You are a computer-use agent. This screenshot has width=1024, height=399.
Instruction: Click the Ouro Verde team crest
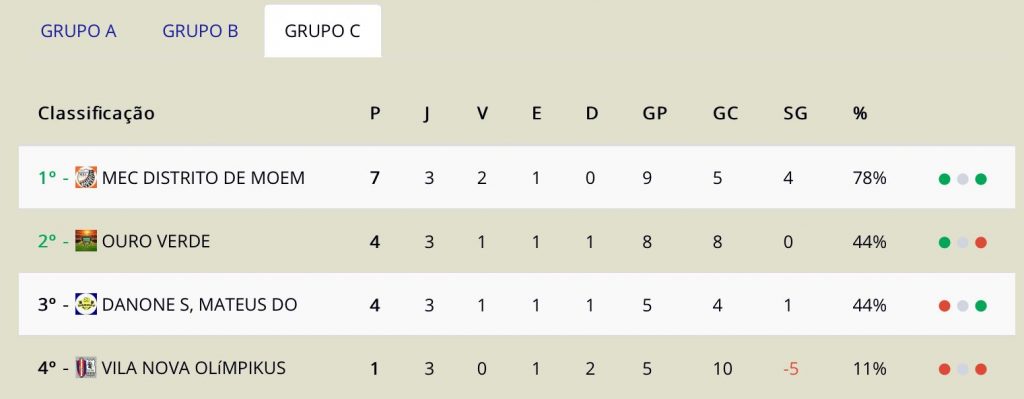(86, 241)
